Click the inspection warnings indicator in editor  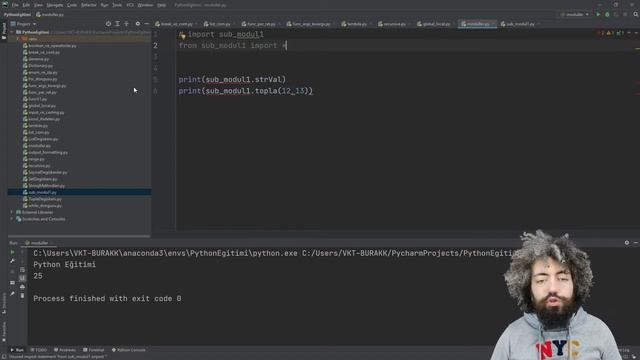[612, 33]
